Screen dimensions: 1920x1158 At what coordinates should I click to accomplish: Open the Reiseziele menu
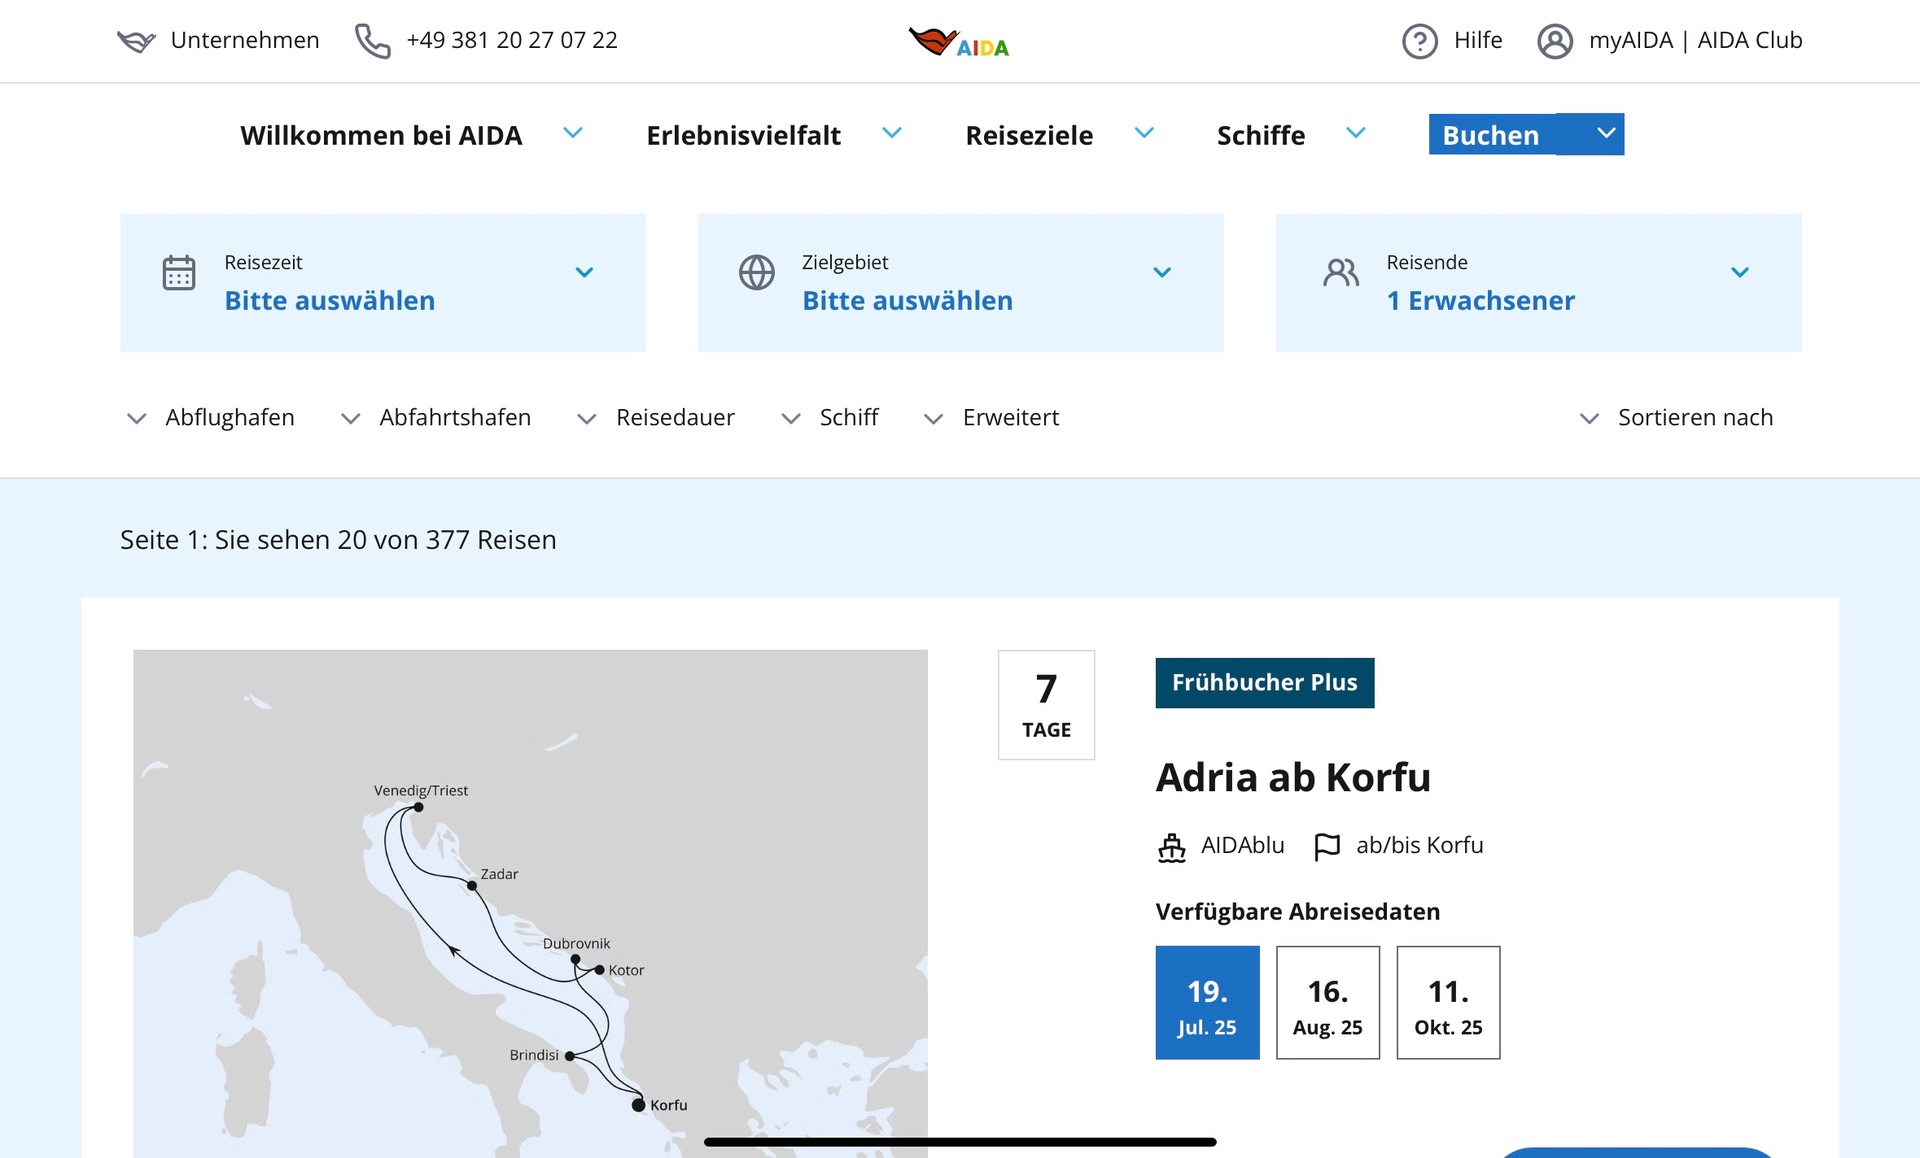coord(1029,135)
